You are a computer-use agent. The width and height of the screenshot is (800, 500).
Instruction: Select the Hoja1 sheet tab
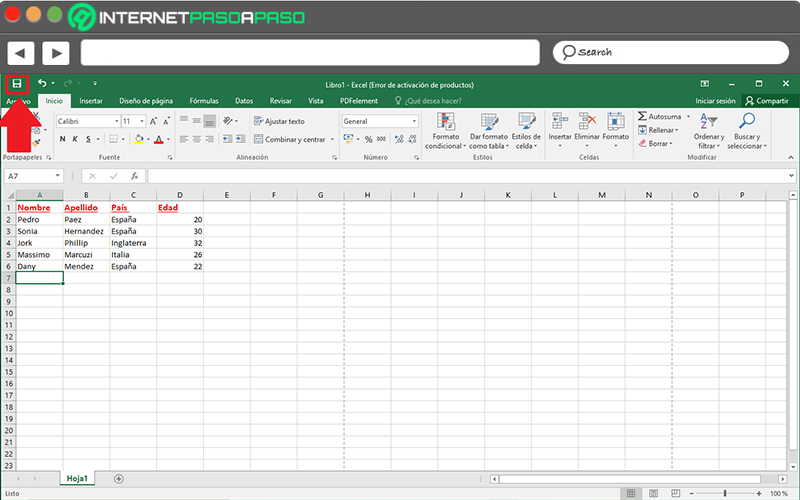[77, 479]
